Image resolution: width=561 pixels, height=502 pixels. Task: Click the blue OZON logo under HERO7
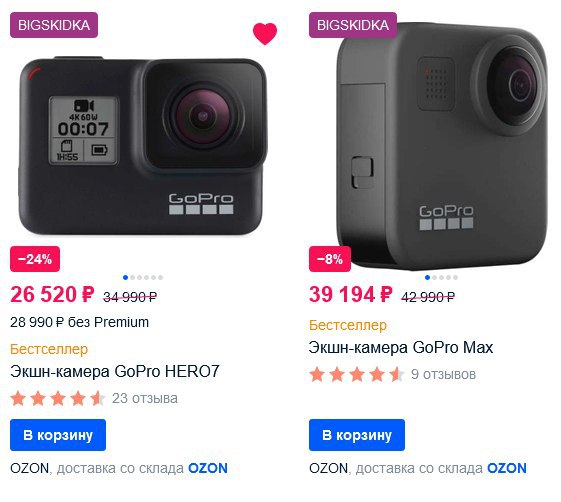[x=208, y=468]
